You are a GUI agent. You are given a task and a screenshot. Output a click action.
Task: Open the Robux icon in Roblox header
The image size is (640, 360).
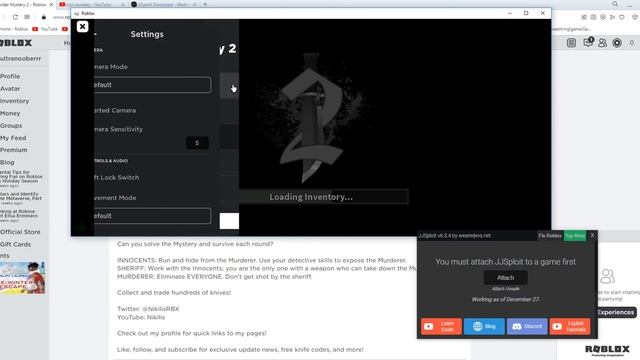617,42
